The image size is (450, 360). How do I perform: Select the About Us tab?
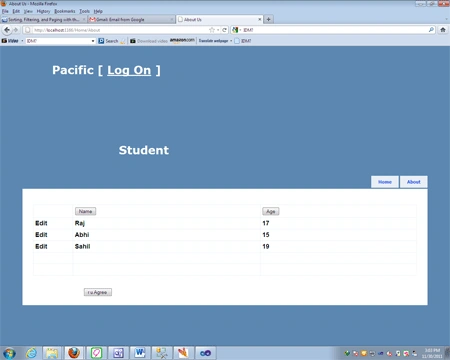220,20
